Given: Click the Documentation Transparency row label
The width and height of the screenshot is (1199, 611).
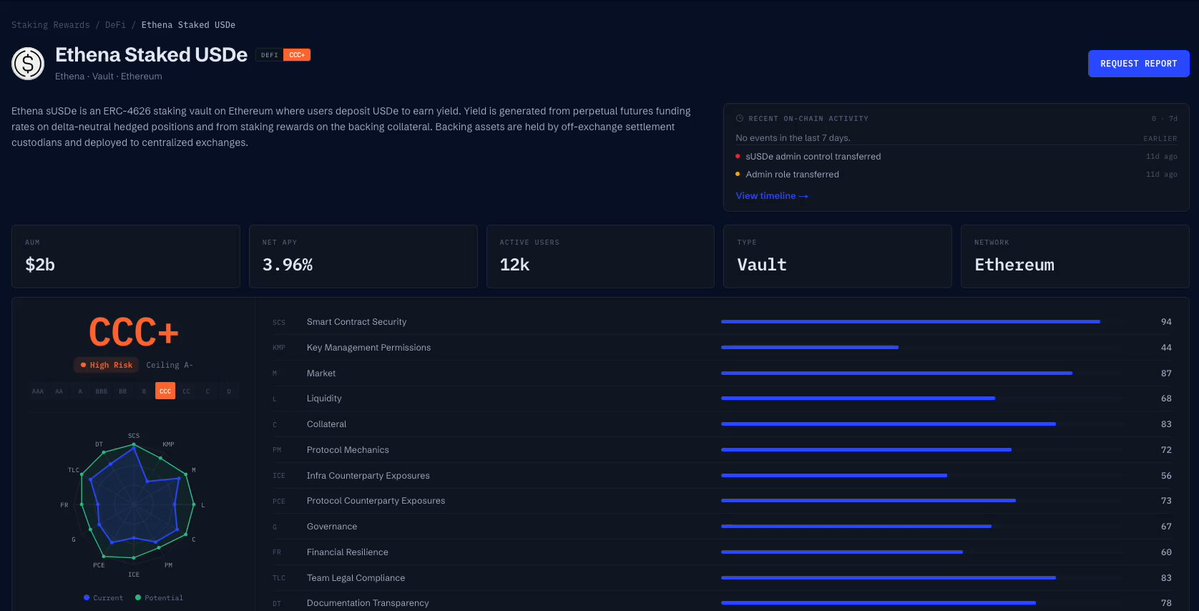Looking at the screenshot, I should point(368,603).
